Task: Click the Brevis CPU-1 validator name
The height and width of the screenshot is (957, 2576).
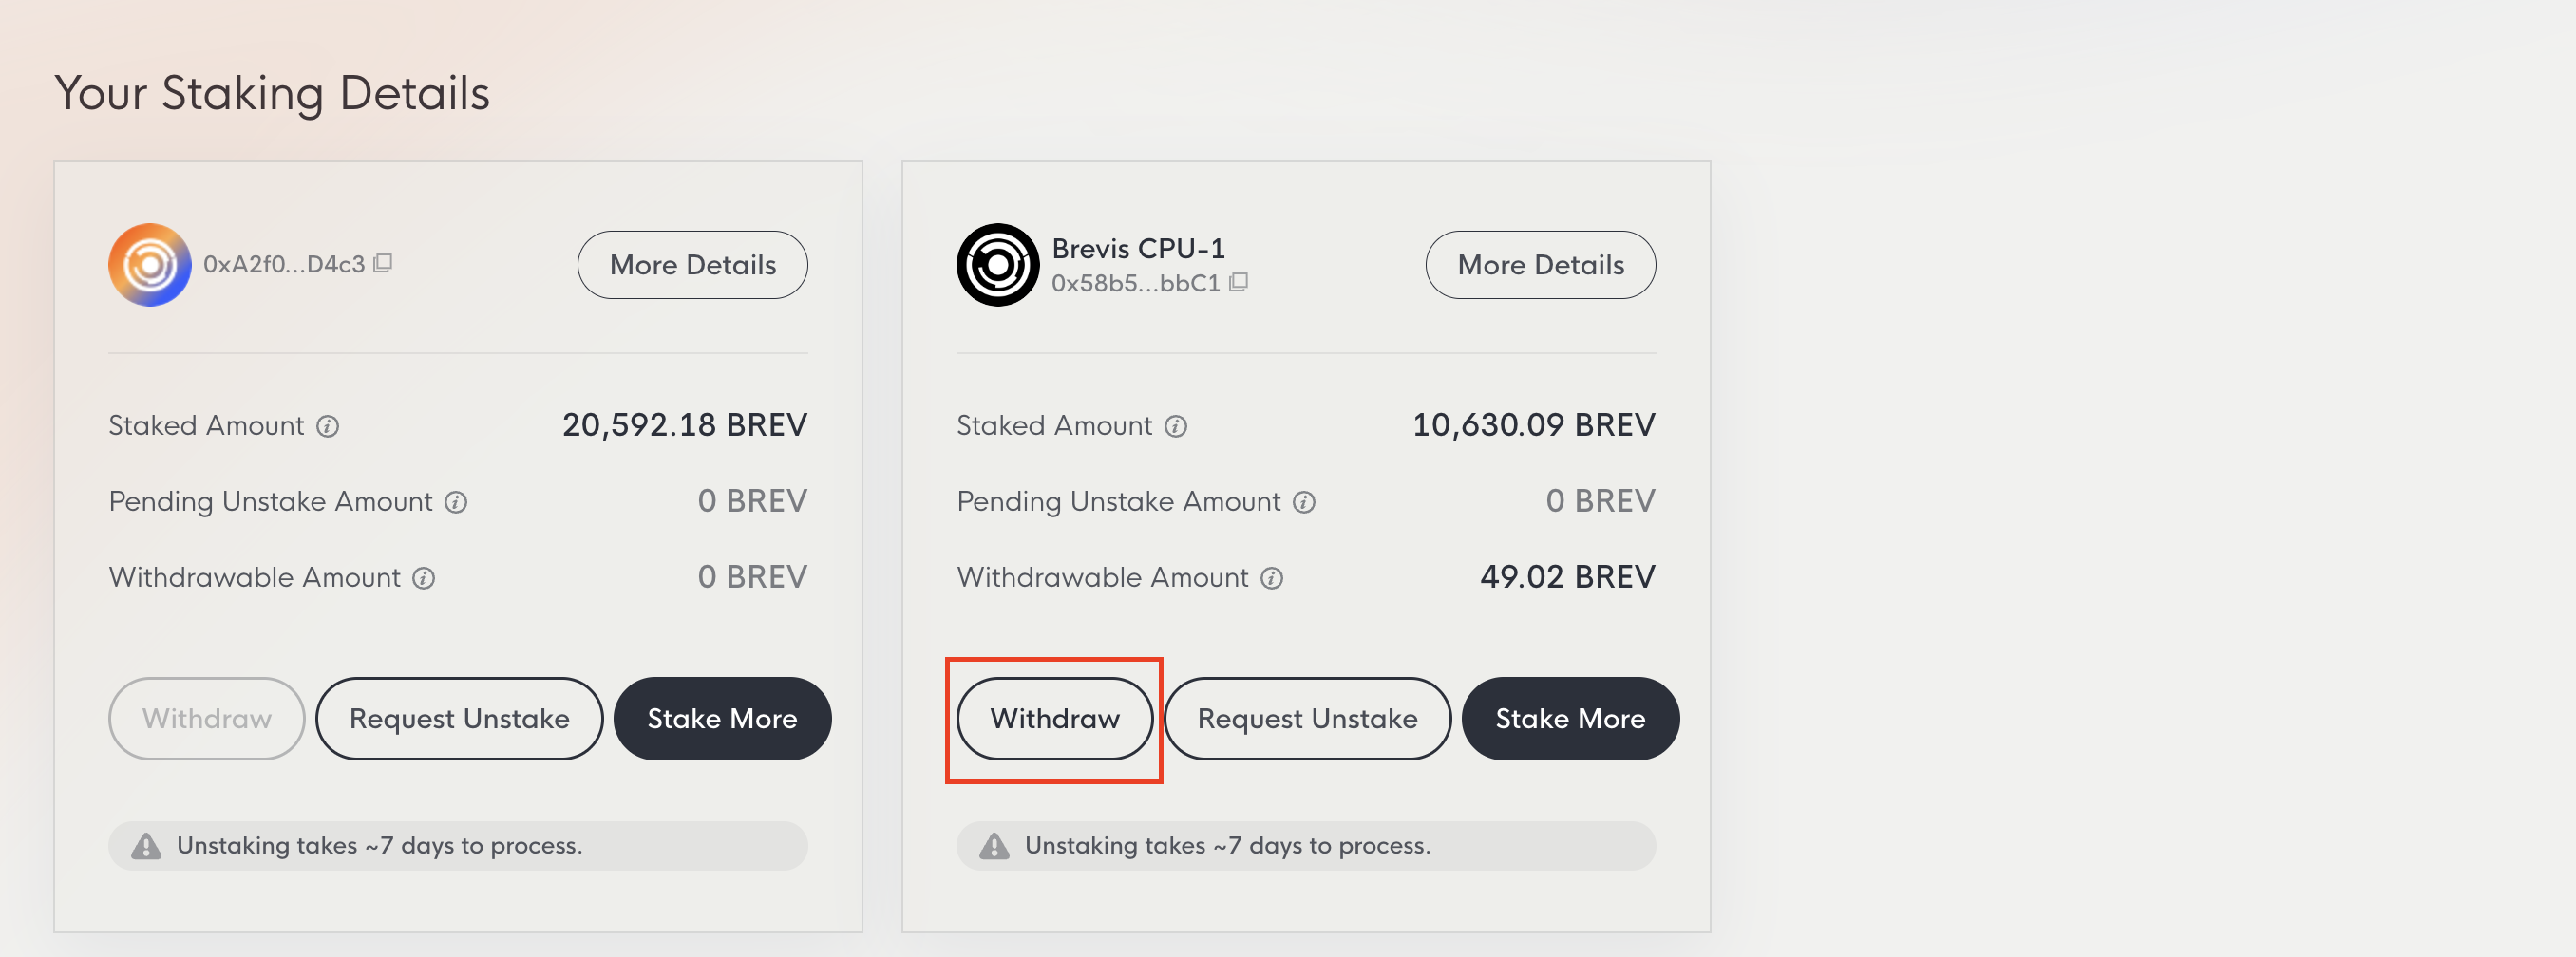Action: [1138, 248]
